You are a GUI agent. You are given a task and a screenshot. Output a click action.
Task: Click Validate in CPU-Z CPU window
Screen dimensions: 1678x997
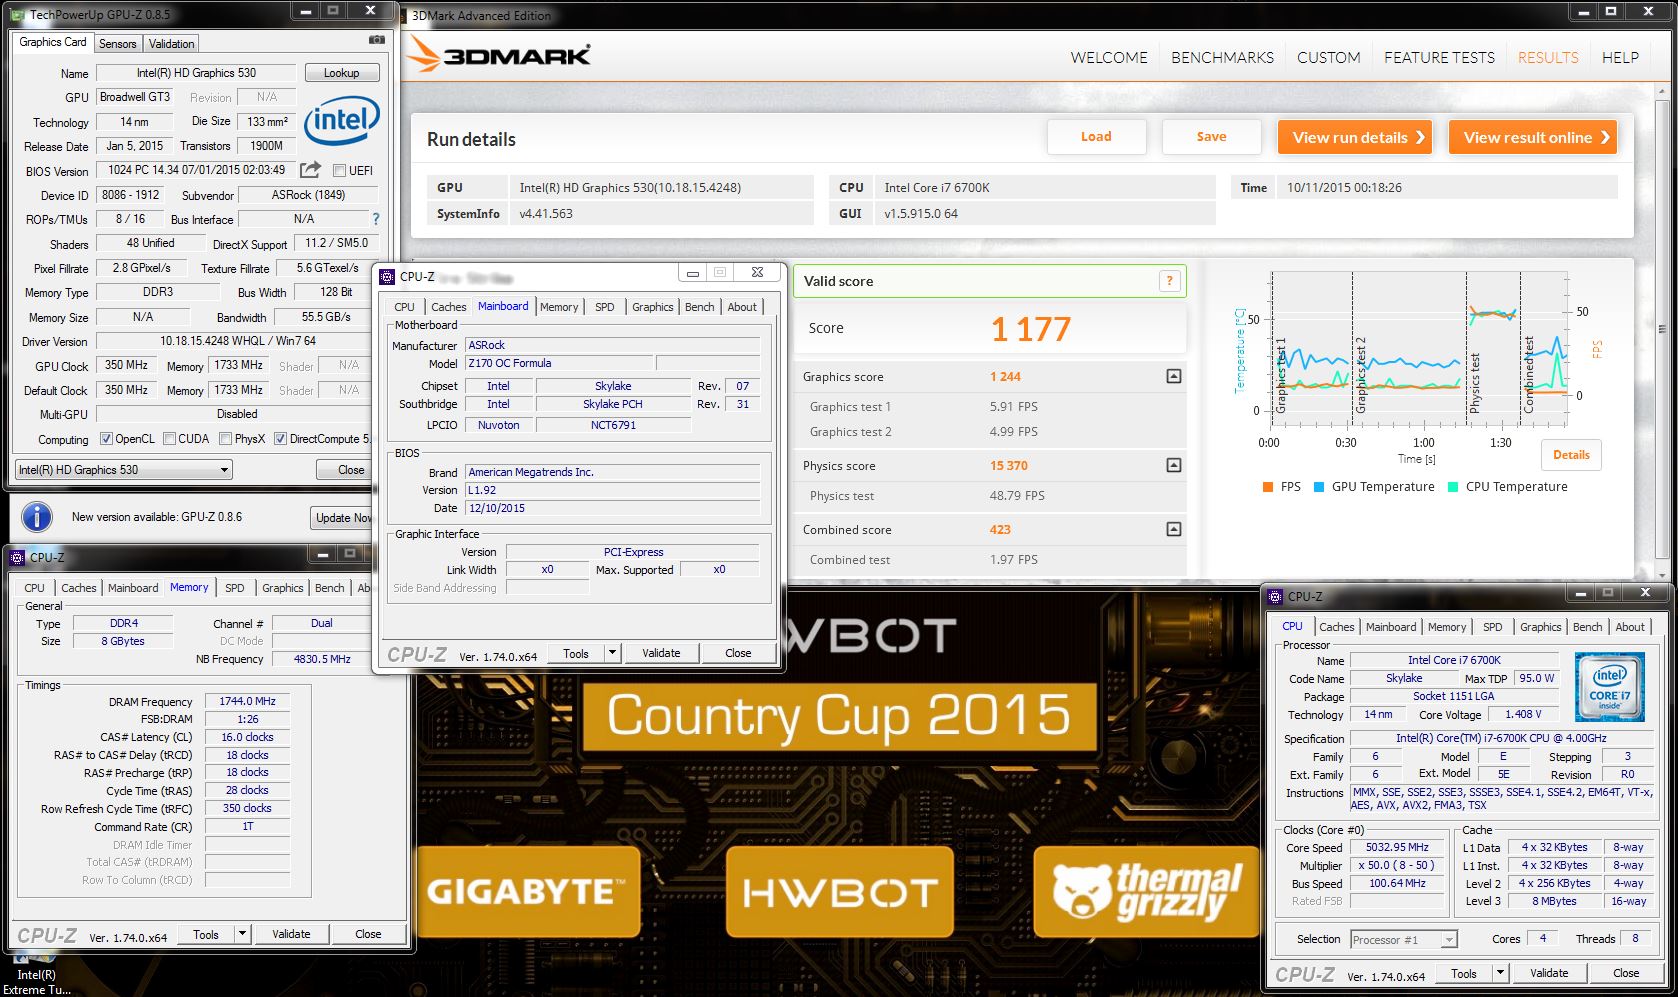click(1549, 973)
